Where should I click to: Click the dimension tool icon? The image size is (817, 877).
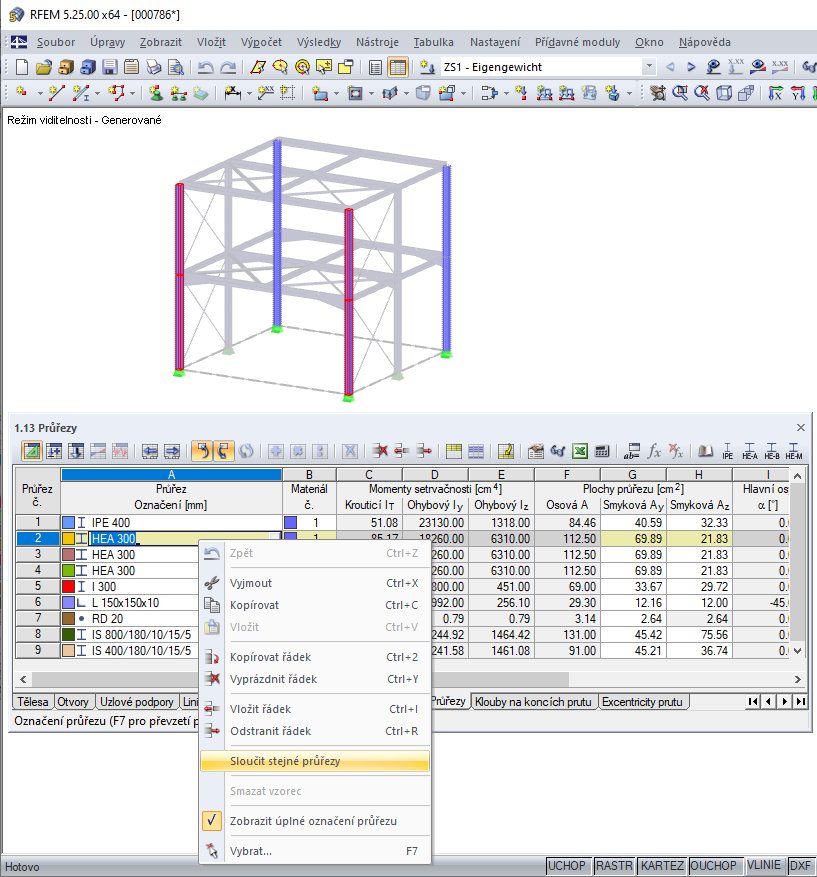232,93
